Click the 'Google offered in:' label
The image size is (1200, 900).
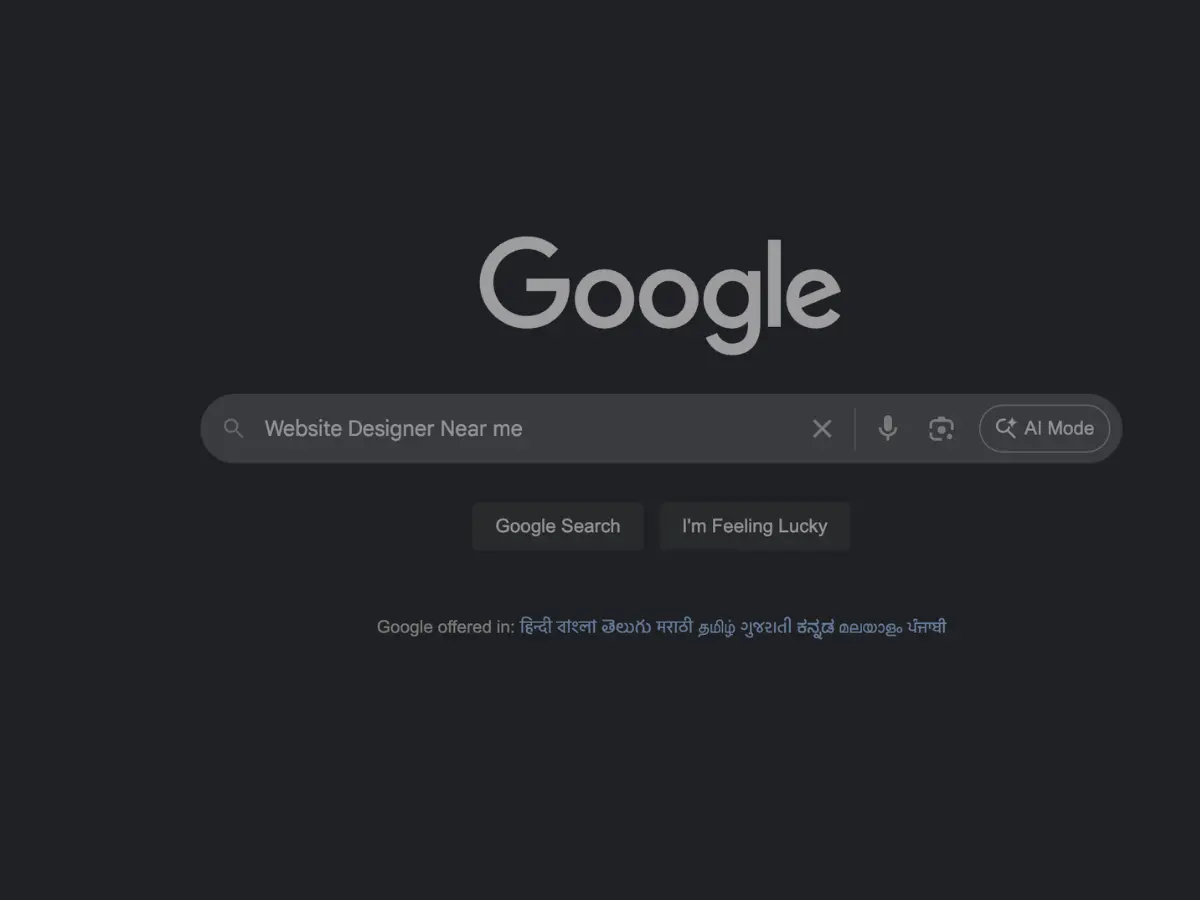pos(446,627)
